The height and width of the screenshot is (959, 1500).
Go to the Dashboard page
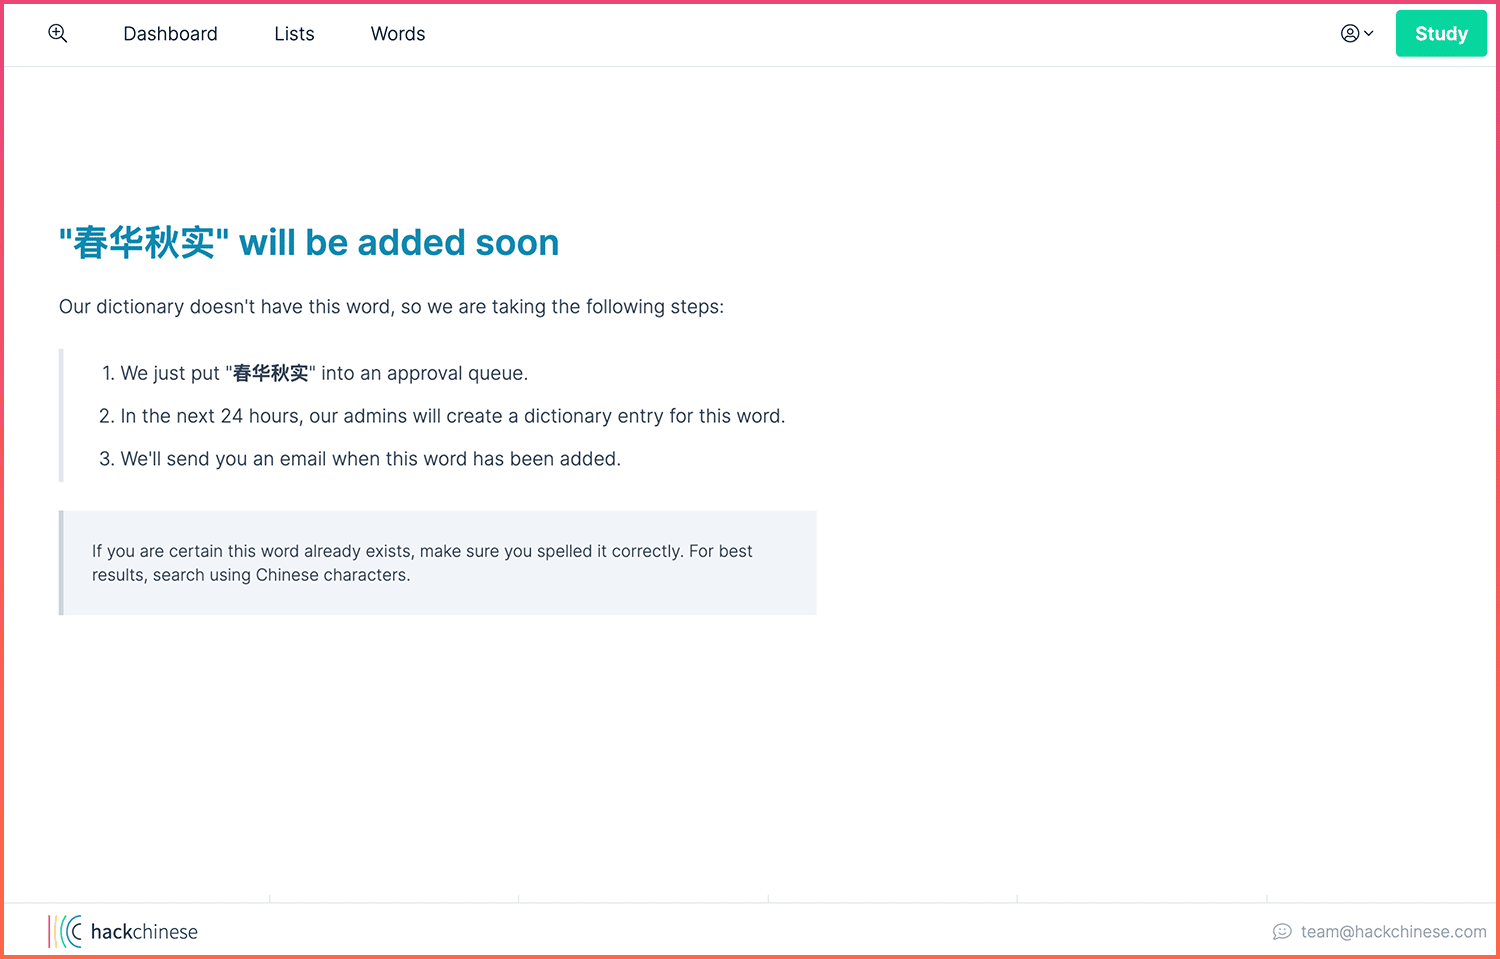tap(170, 34)
